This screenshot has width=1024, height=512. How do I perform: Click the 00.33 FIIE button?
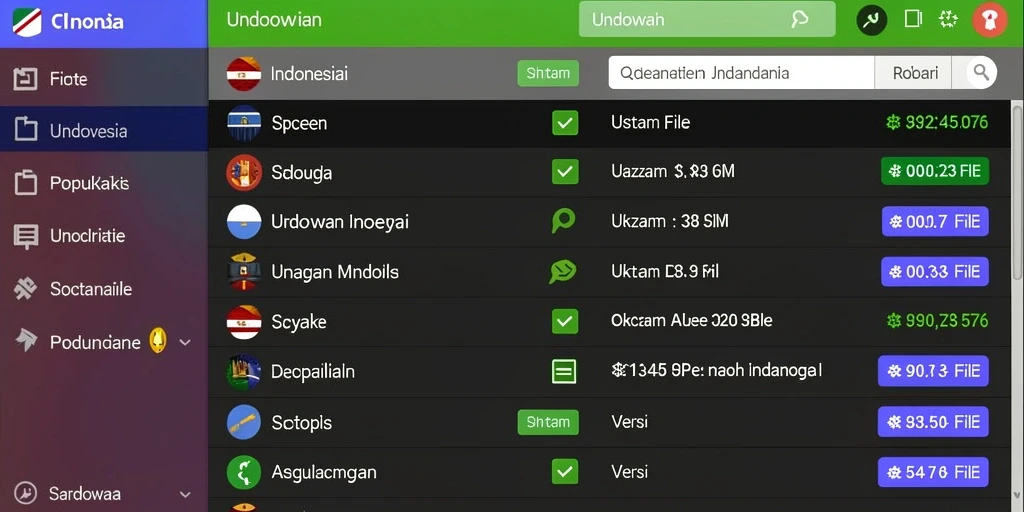(935, 271)
